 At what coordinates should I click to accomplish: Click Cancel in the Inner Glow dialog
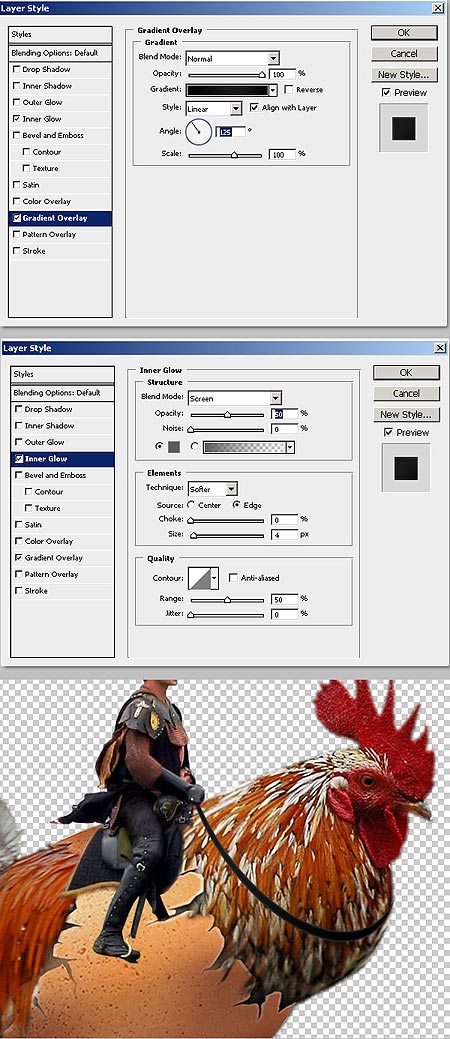(406, 394)
